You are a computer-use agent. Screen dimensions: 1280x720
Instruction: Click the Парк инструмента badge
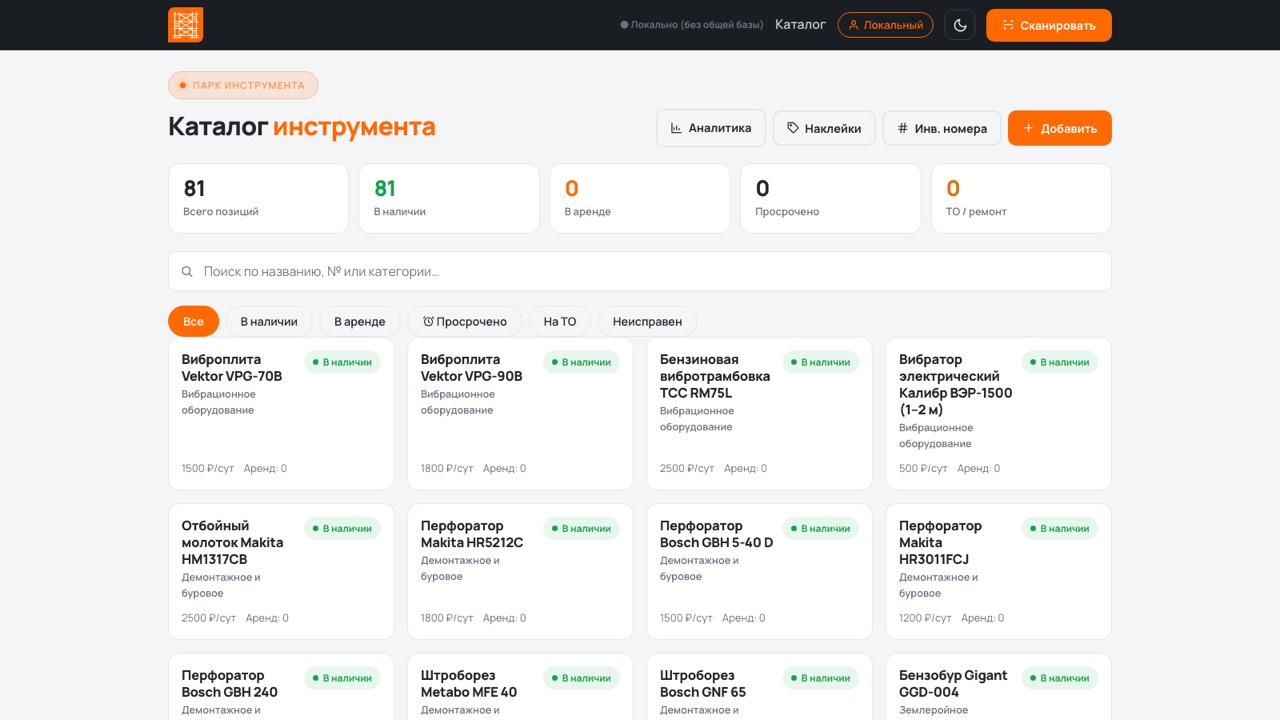pyautogui.click(x=243, y=85)
